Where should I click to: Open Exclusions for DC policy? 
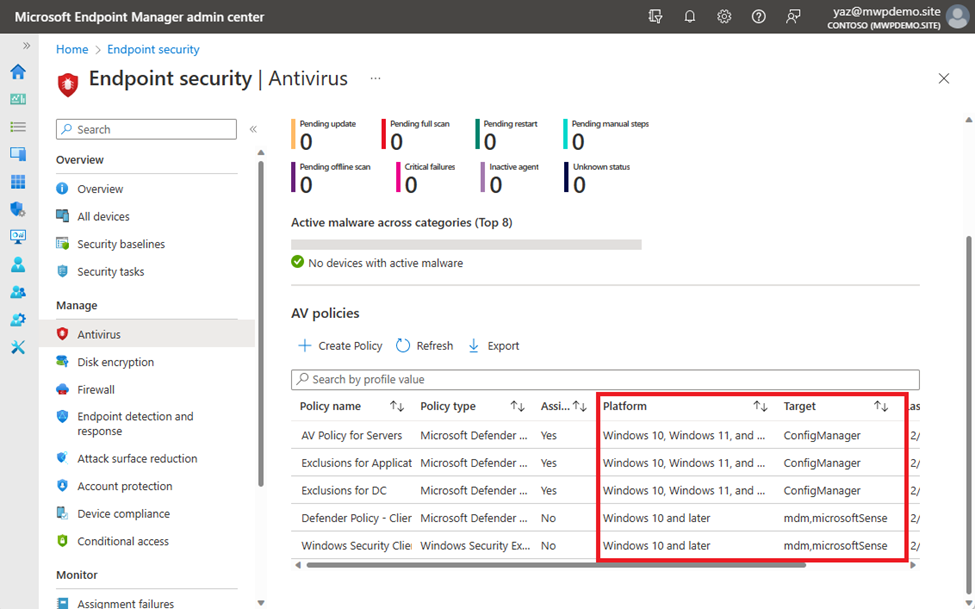[x=344, y=490]
